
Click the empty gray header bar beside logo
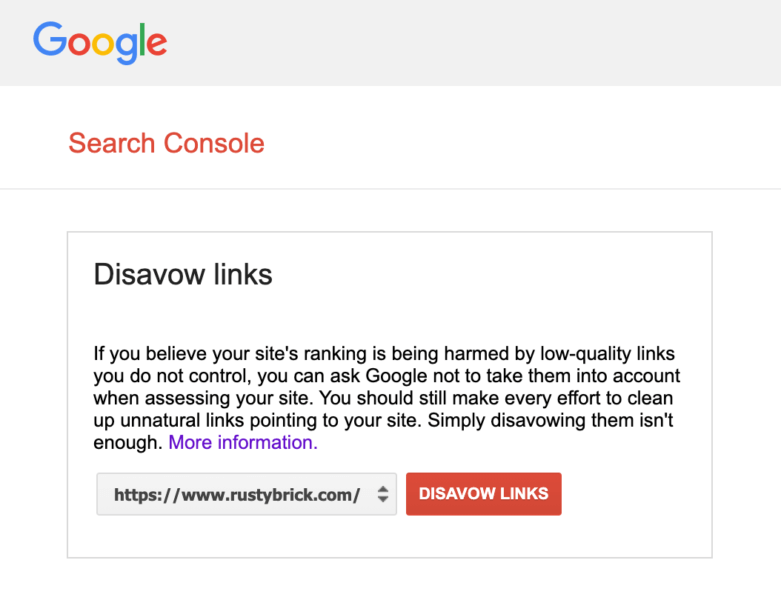pos(473,43)
